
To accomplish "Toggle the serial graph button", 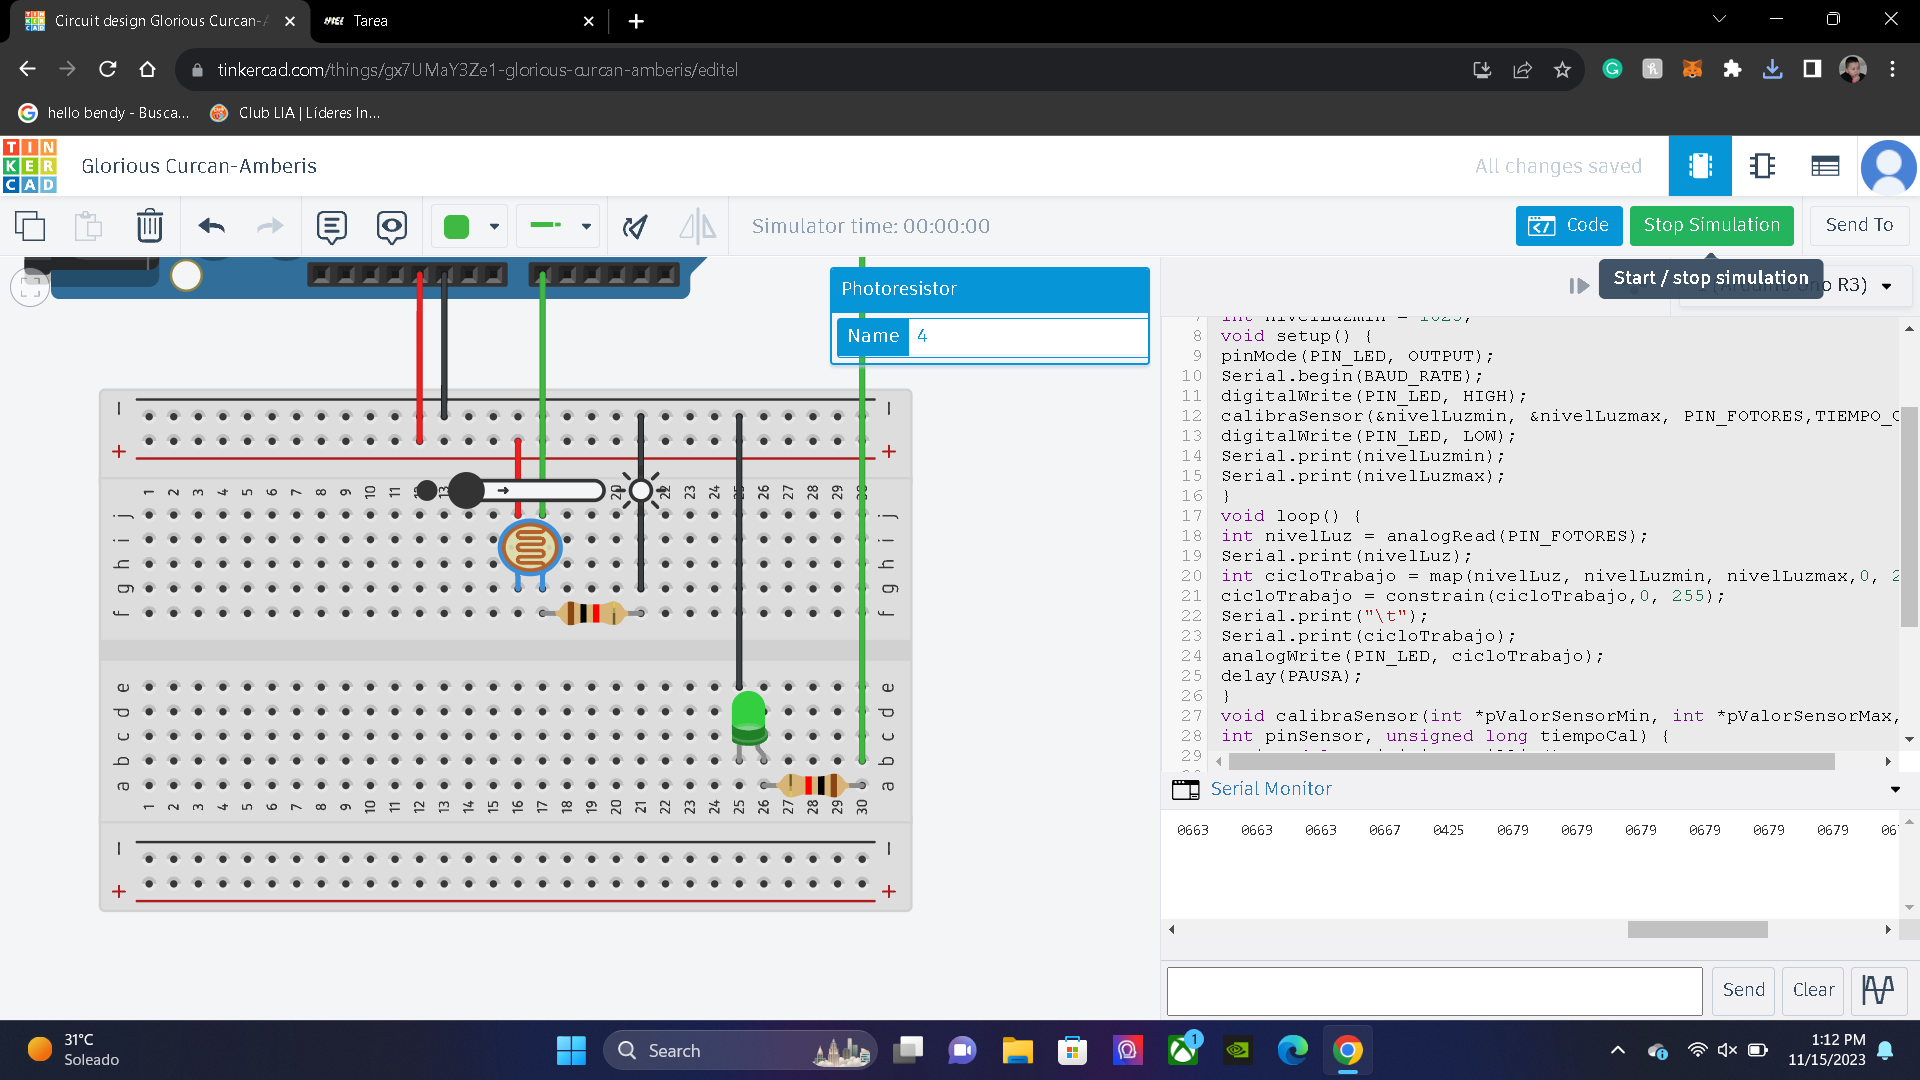I will [x=1878, y=990].
